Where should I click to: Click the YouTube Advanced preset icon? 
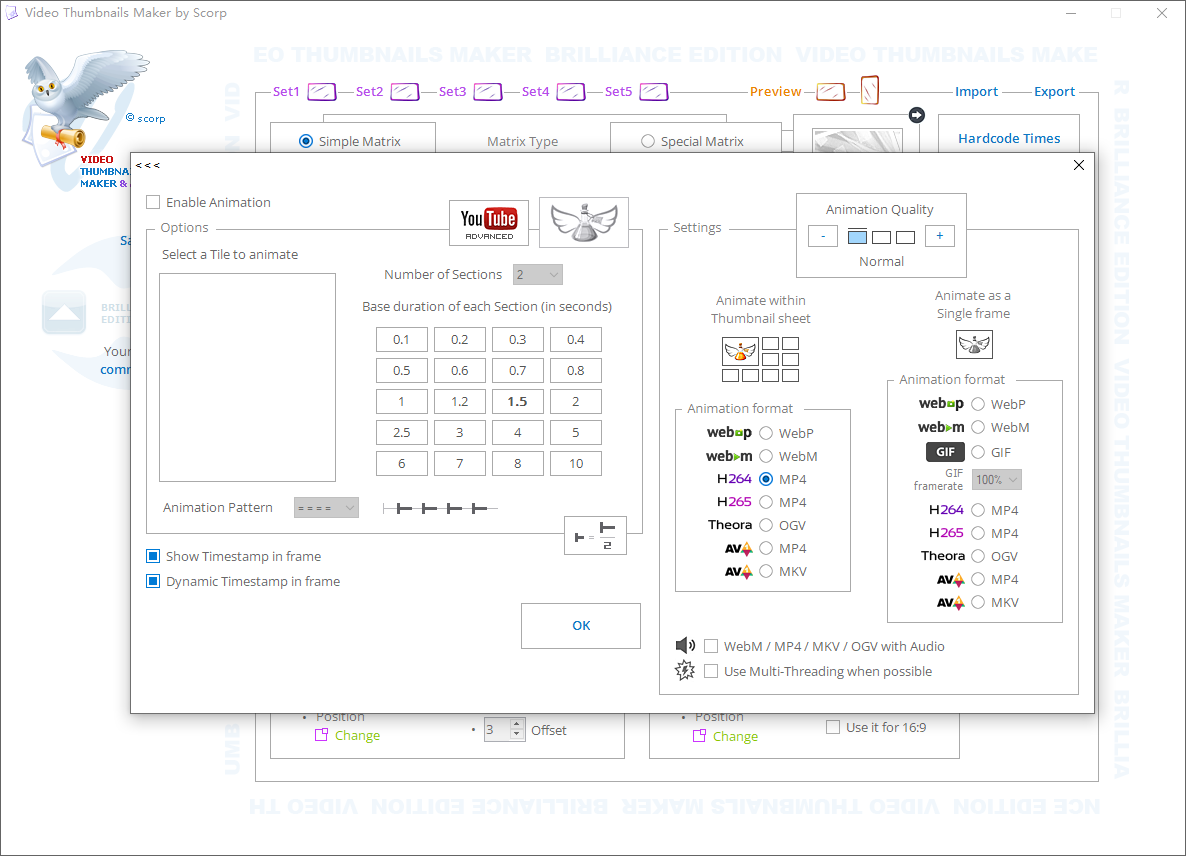point(488,222)
